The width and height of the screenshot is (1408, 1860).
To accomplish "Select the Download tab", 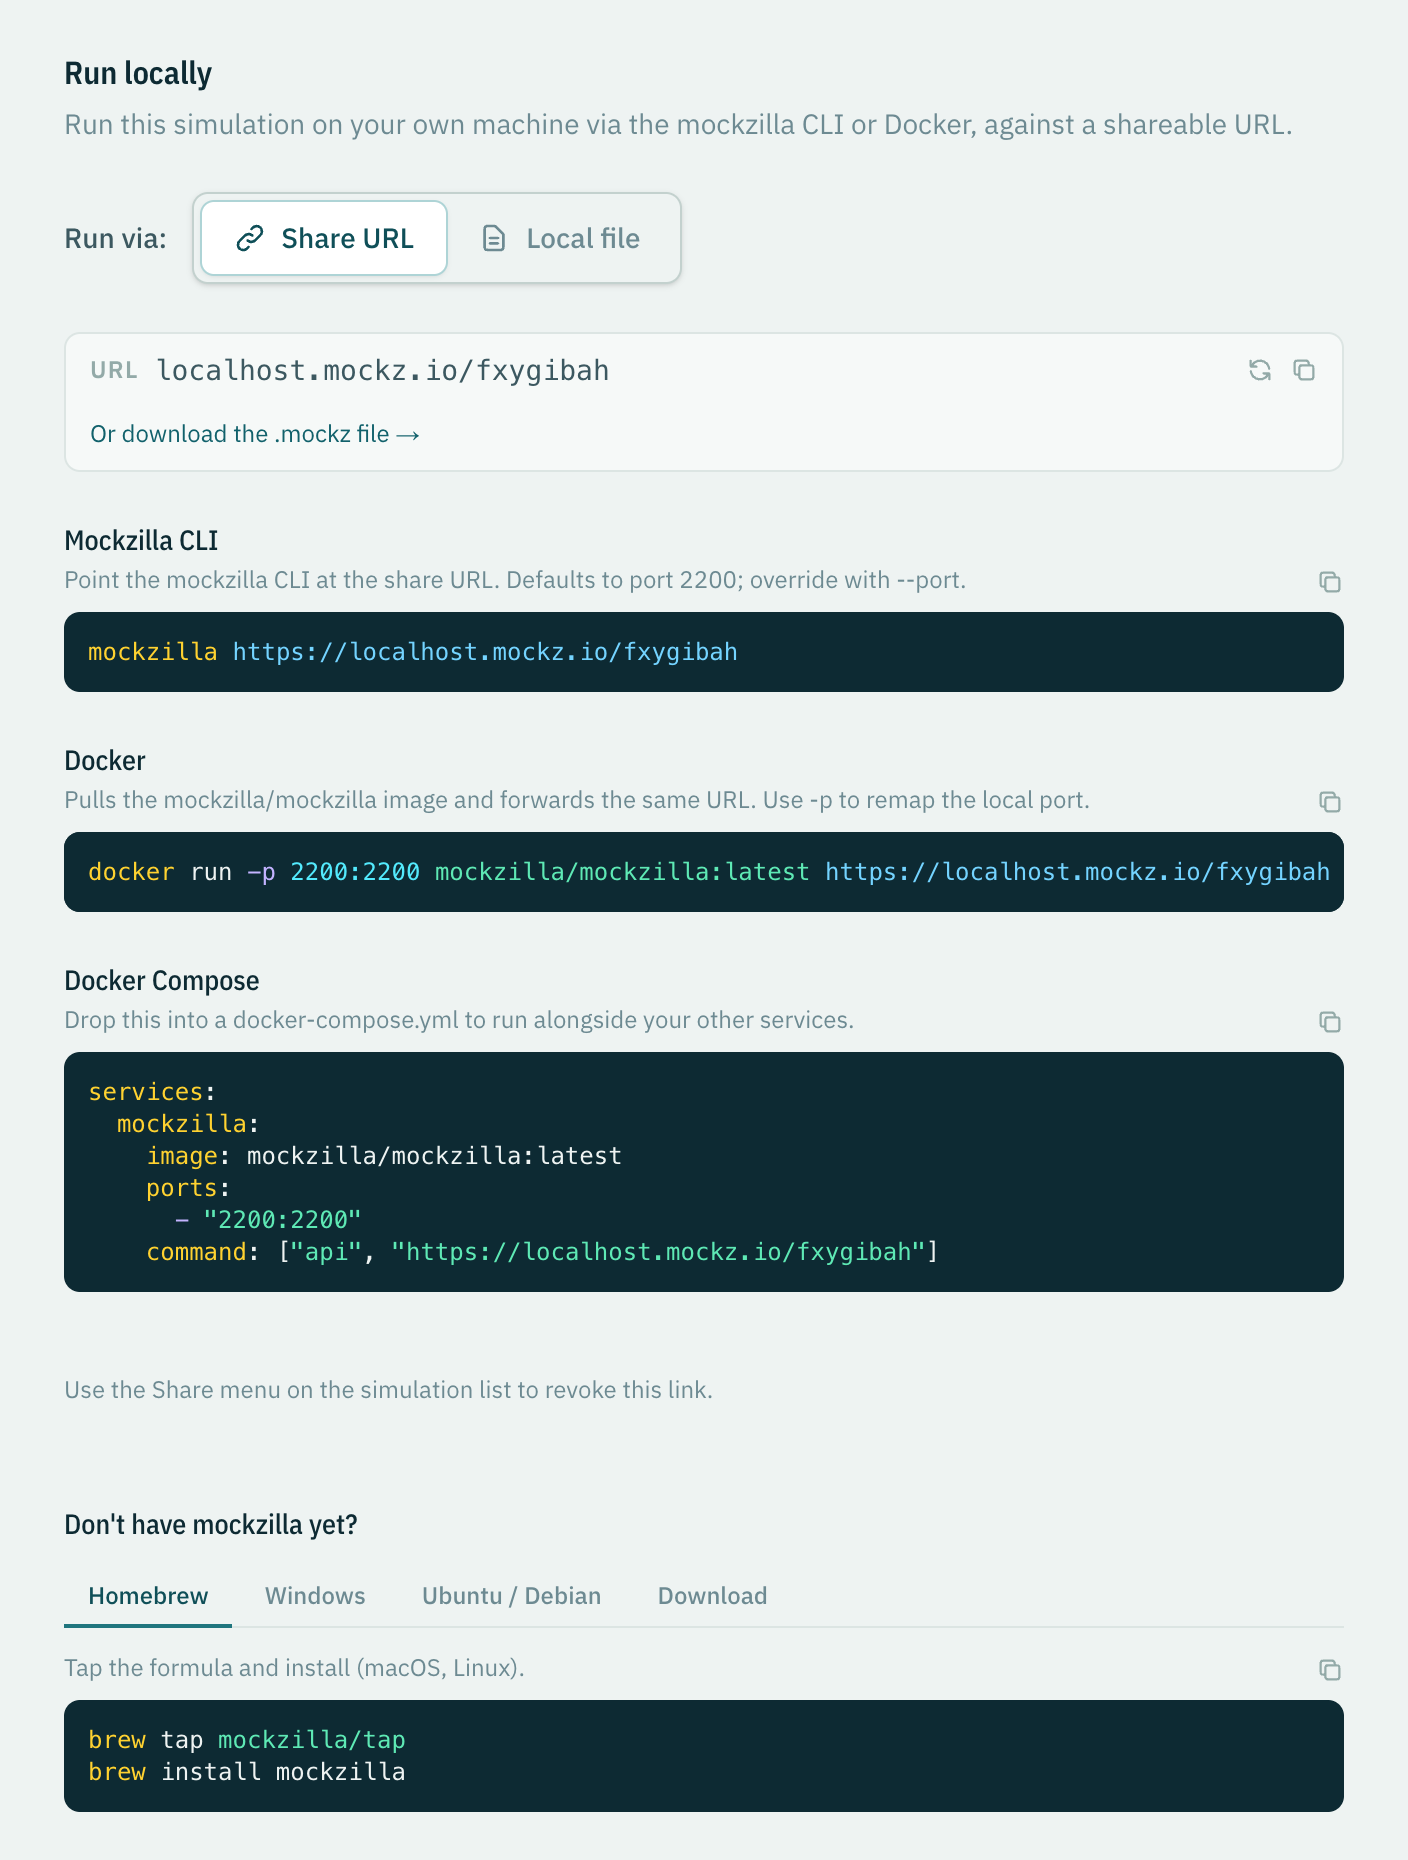I will pos(712,1596).
